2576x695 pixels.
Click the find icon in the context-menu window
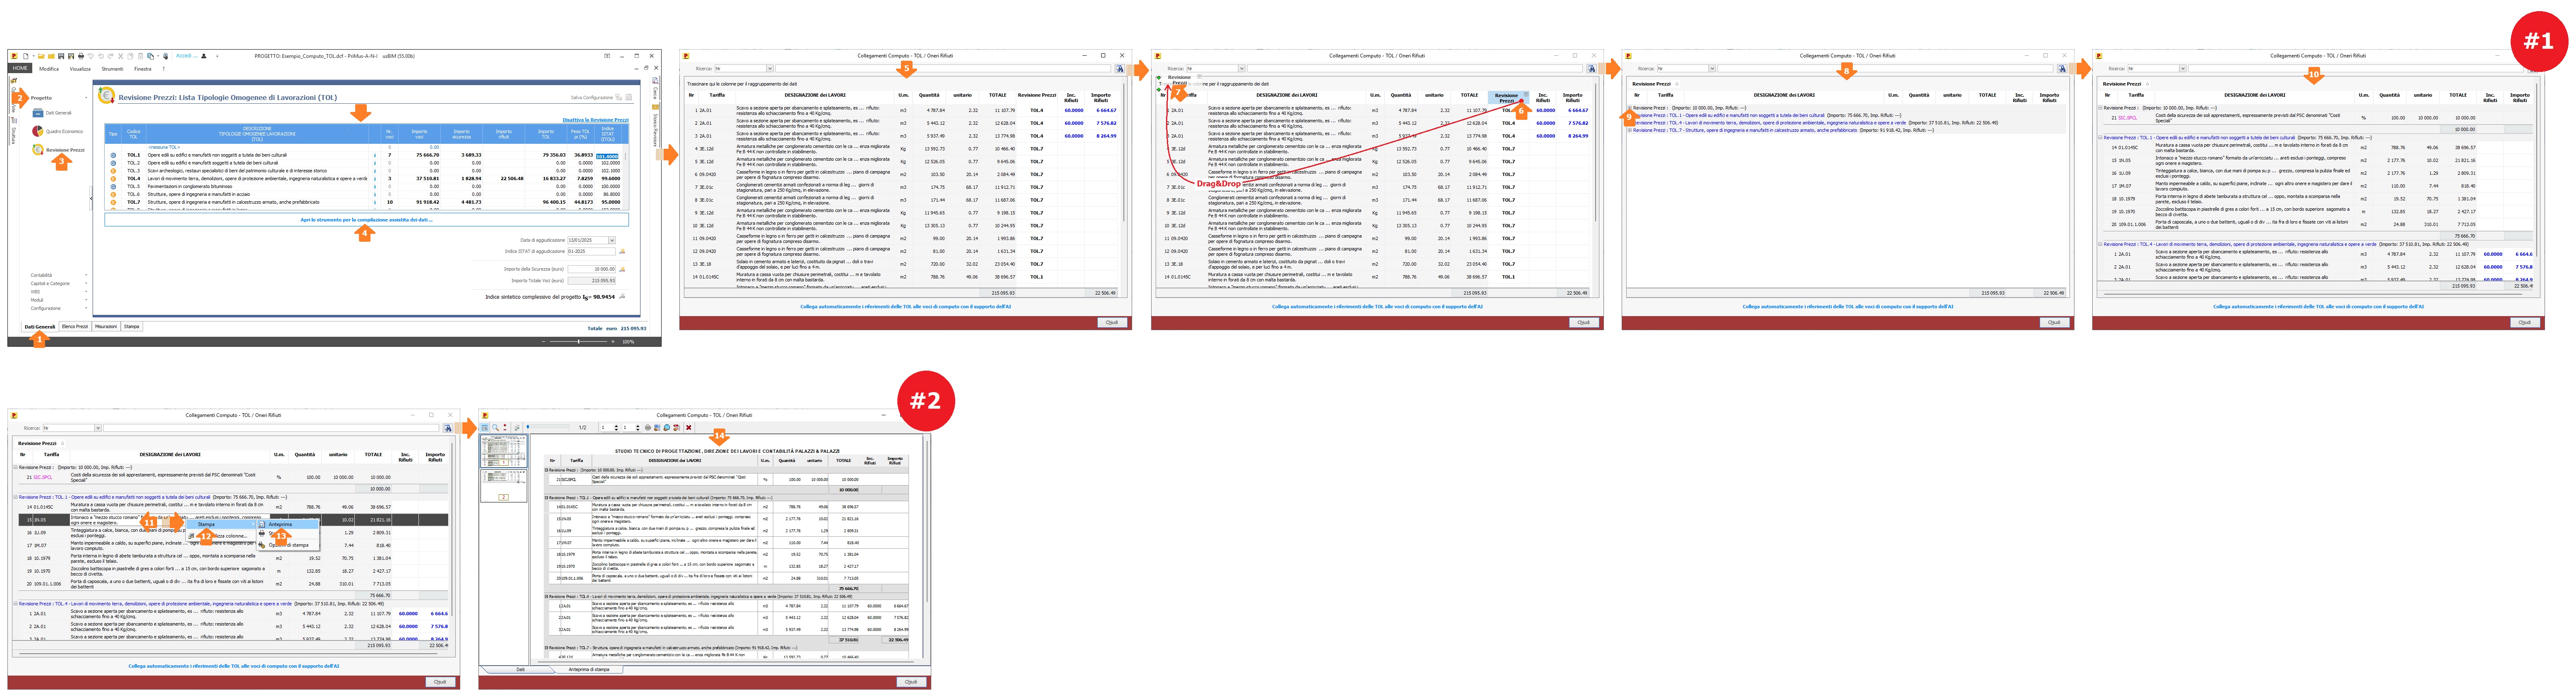448,428
